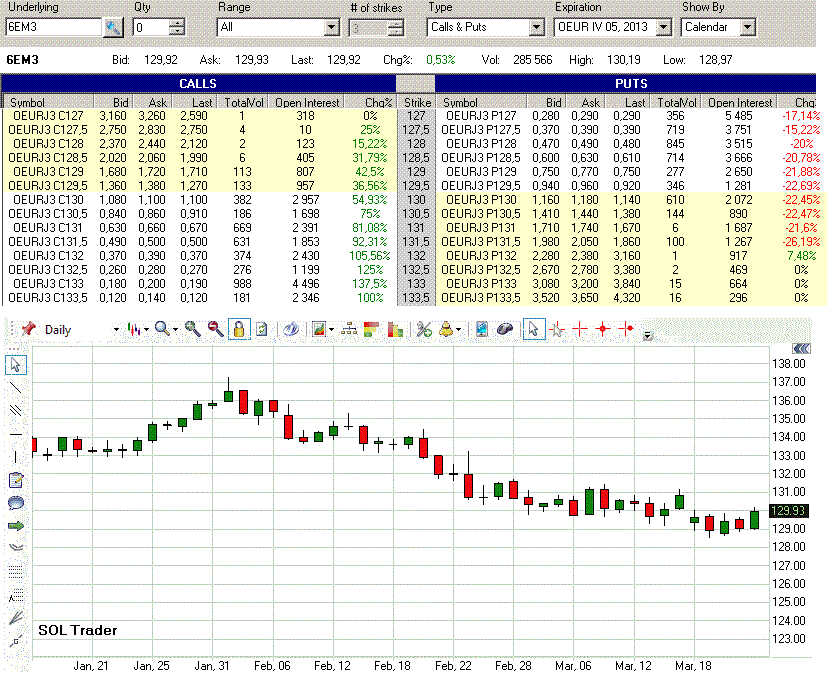Select the vertical line drawing tool

pos(16,457)
